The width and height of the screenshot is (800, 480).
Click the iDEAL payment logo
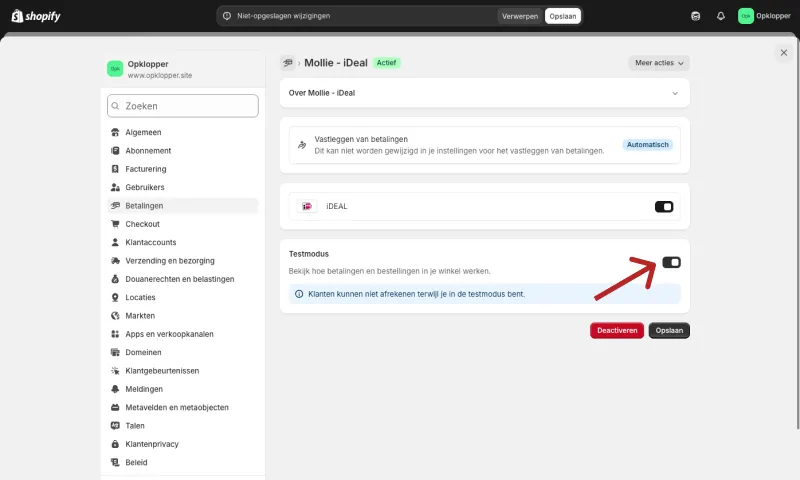tap(307, 206)
